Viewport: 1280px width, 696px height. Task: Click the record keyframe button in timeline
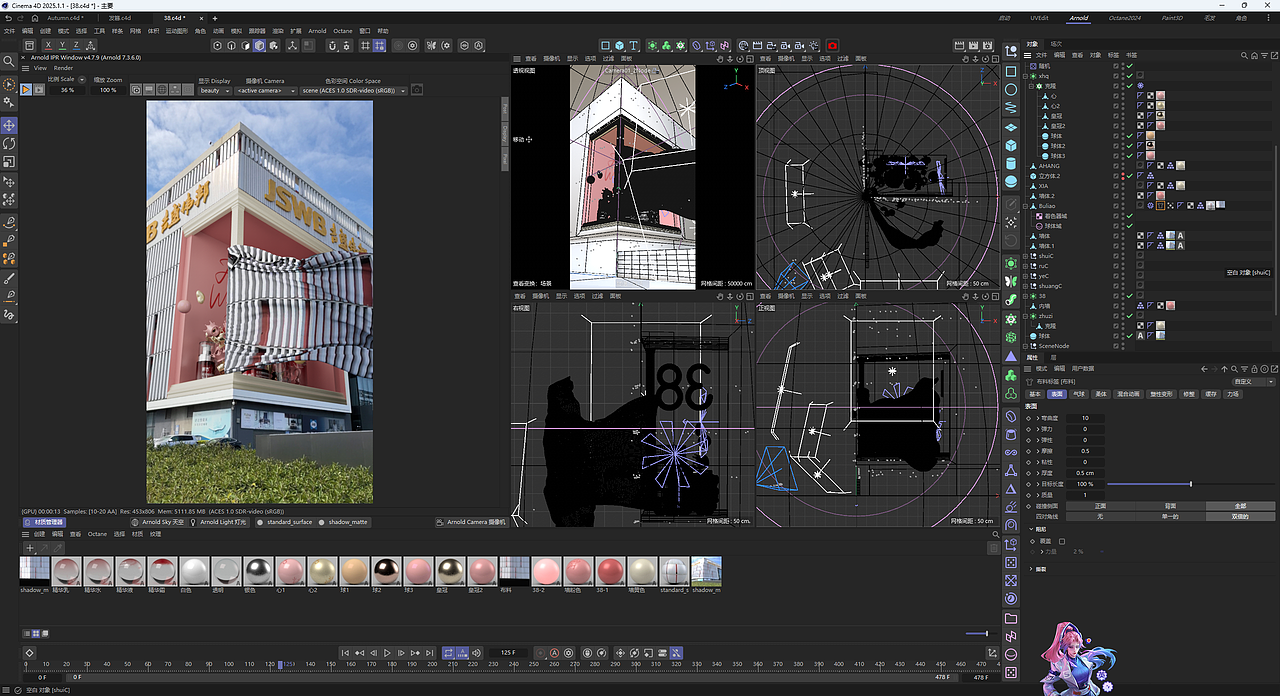pyautogui.click(x=541, y=653)
